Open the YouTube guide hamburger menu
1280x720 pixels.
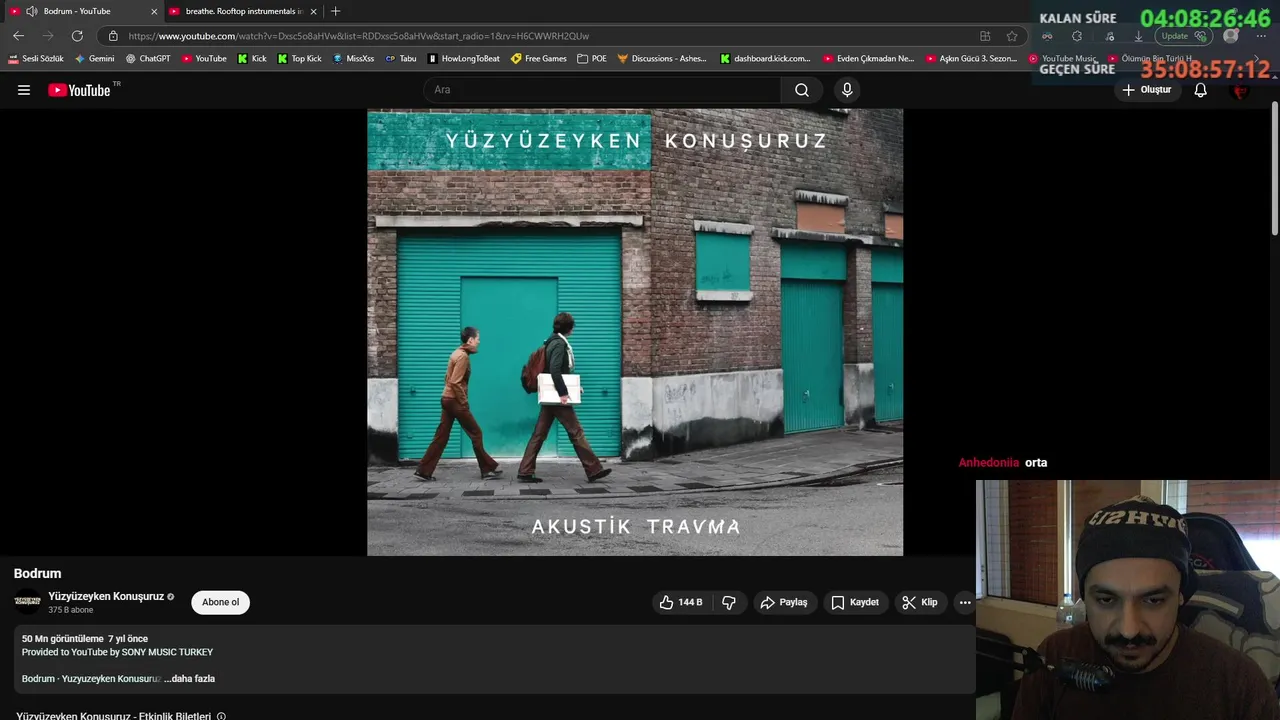24,90
